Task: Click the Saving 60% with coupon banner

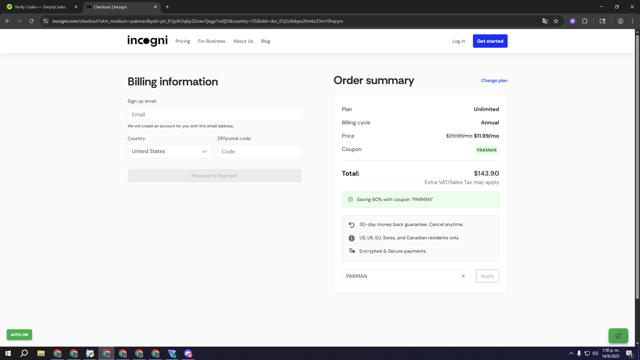Action: click(x=420, y=200)
